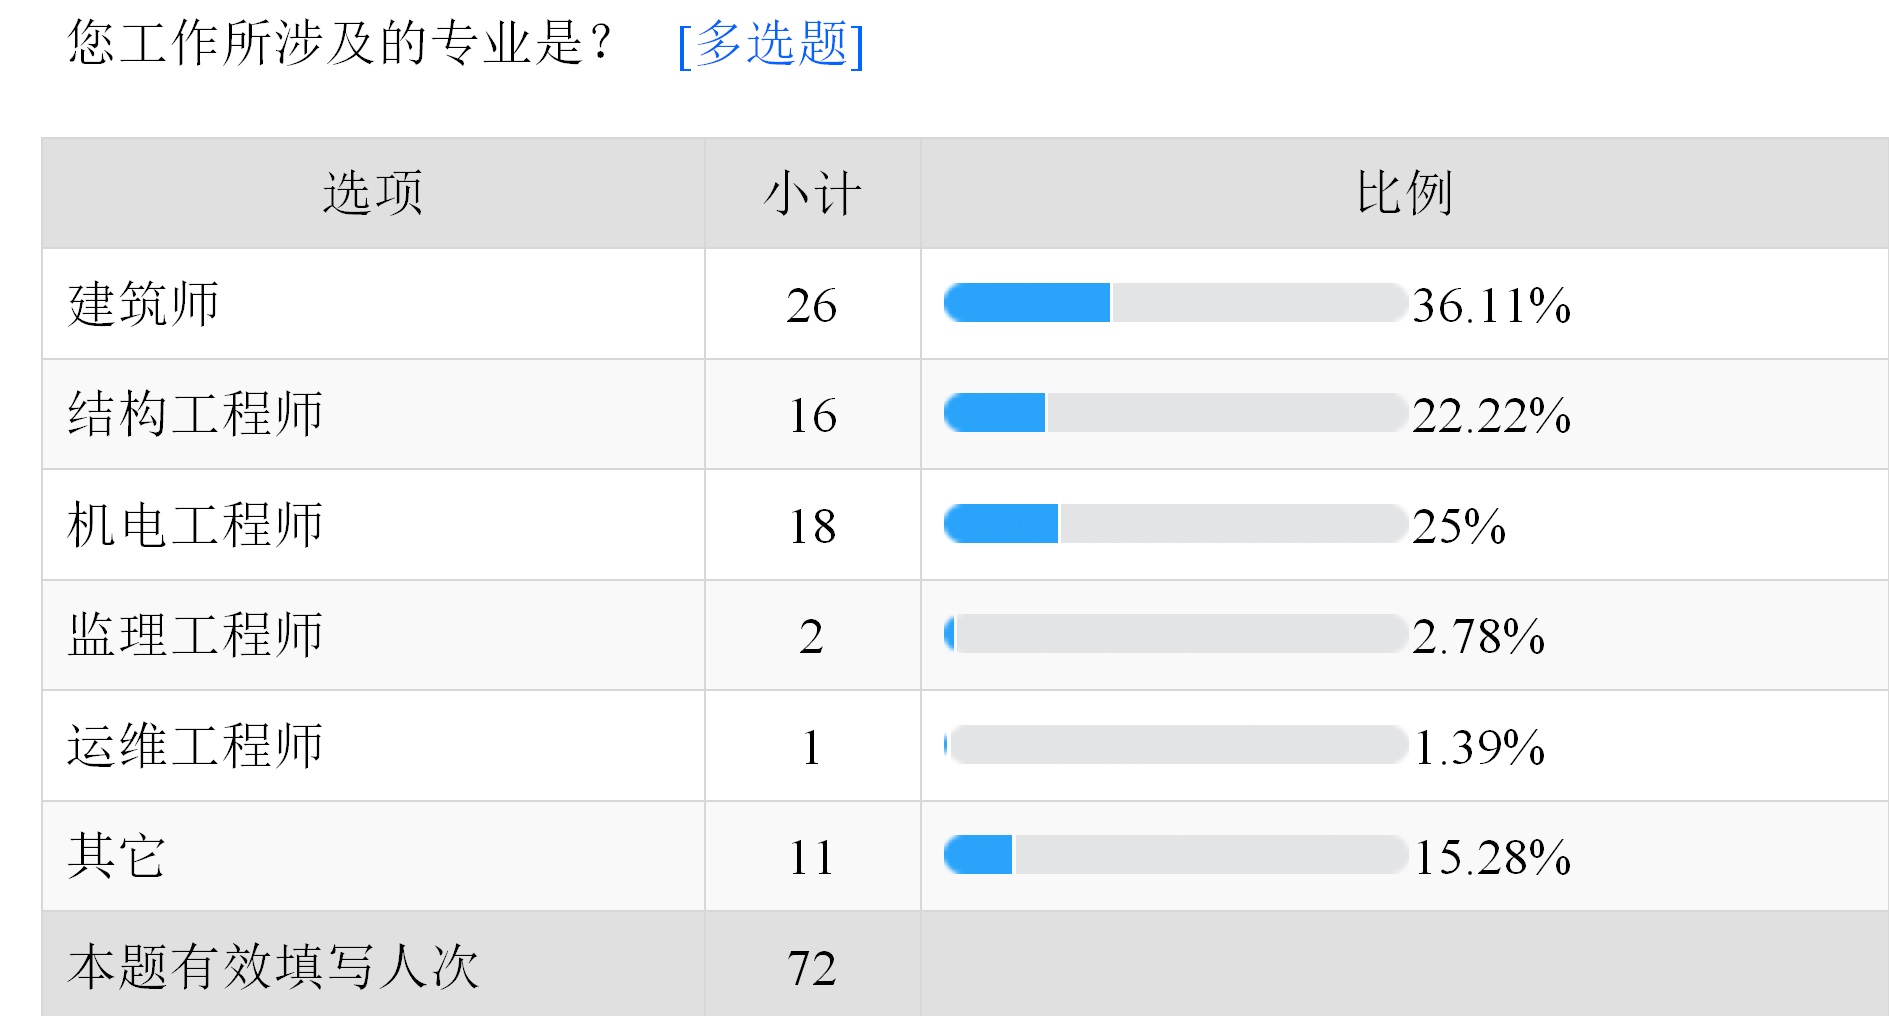This screenshot has height=1020, width=1889.
Task: Click the 运维工程师 option row label
Action: click(x=195, y=746)
